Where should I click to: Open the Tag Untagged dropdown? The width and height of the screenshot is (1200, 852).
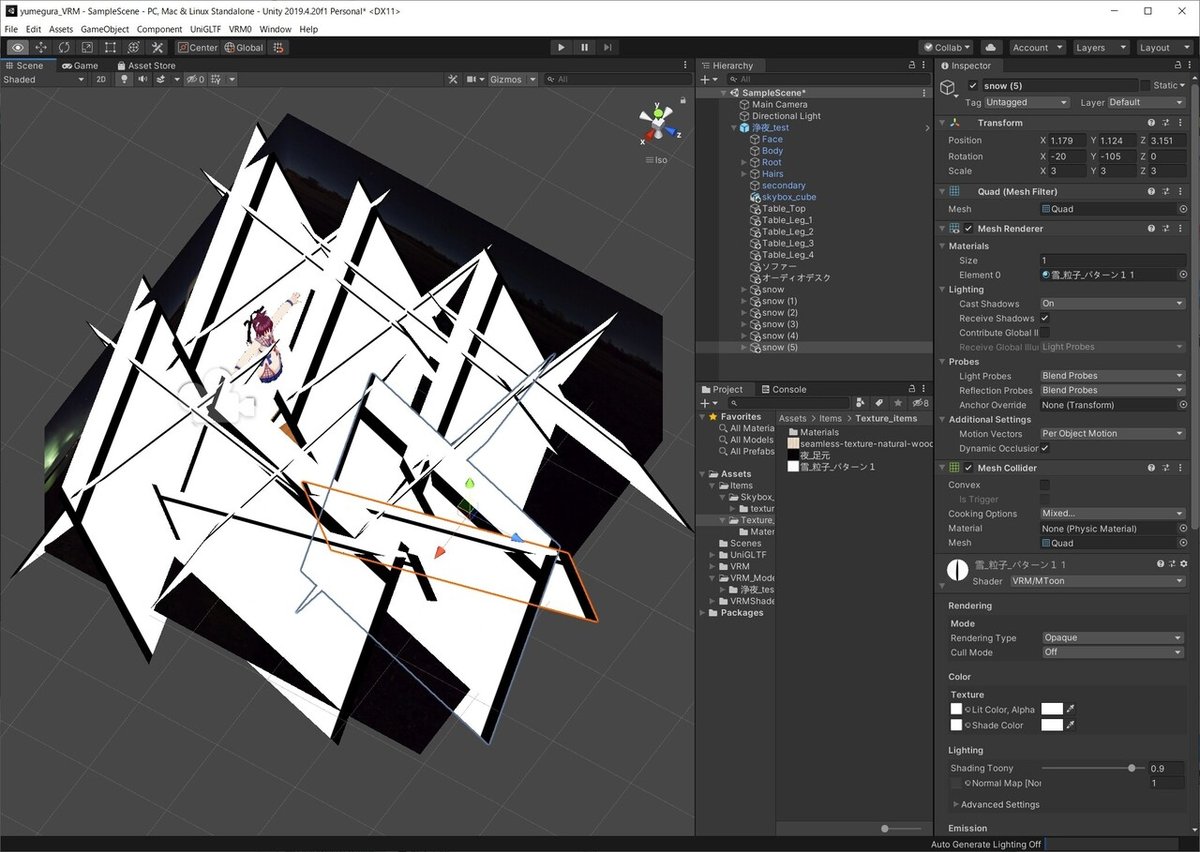click(x=1027, y=102)
